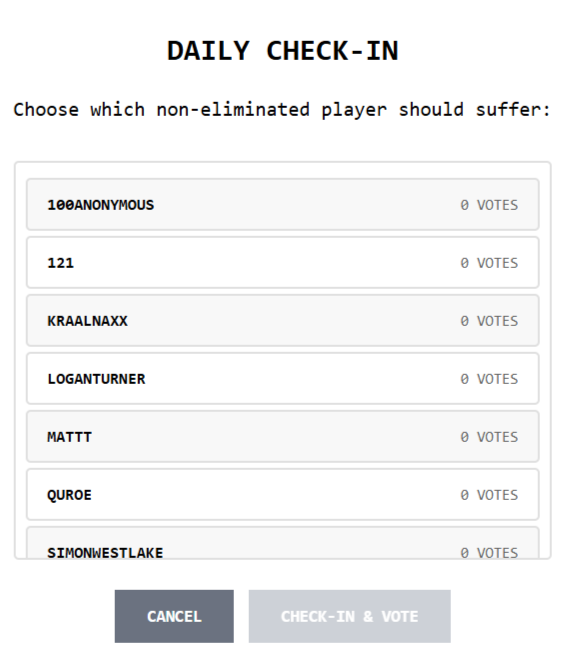This screenshot has width=568, height=662.
Task: Click the 0 votes label beside 121
Action: pos(489,263)
